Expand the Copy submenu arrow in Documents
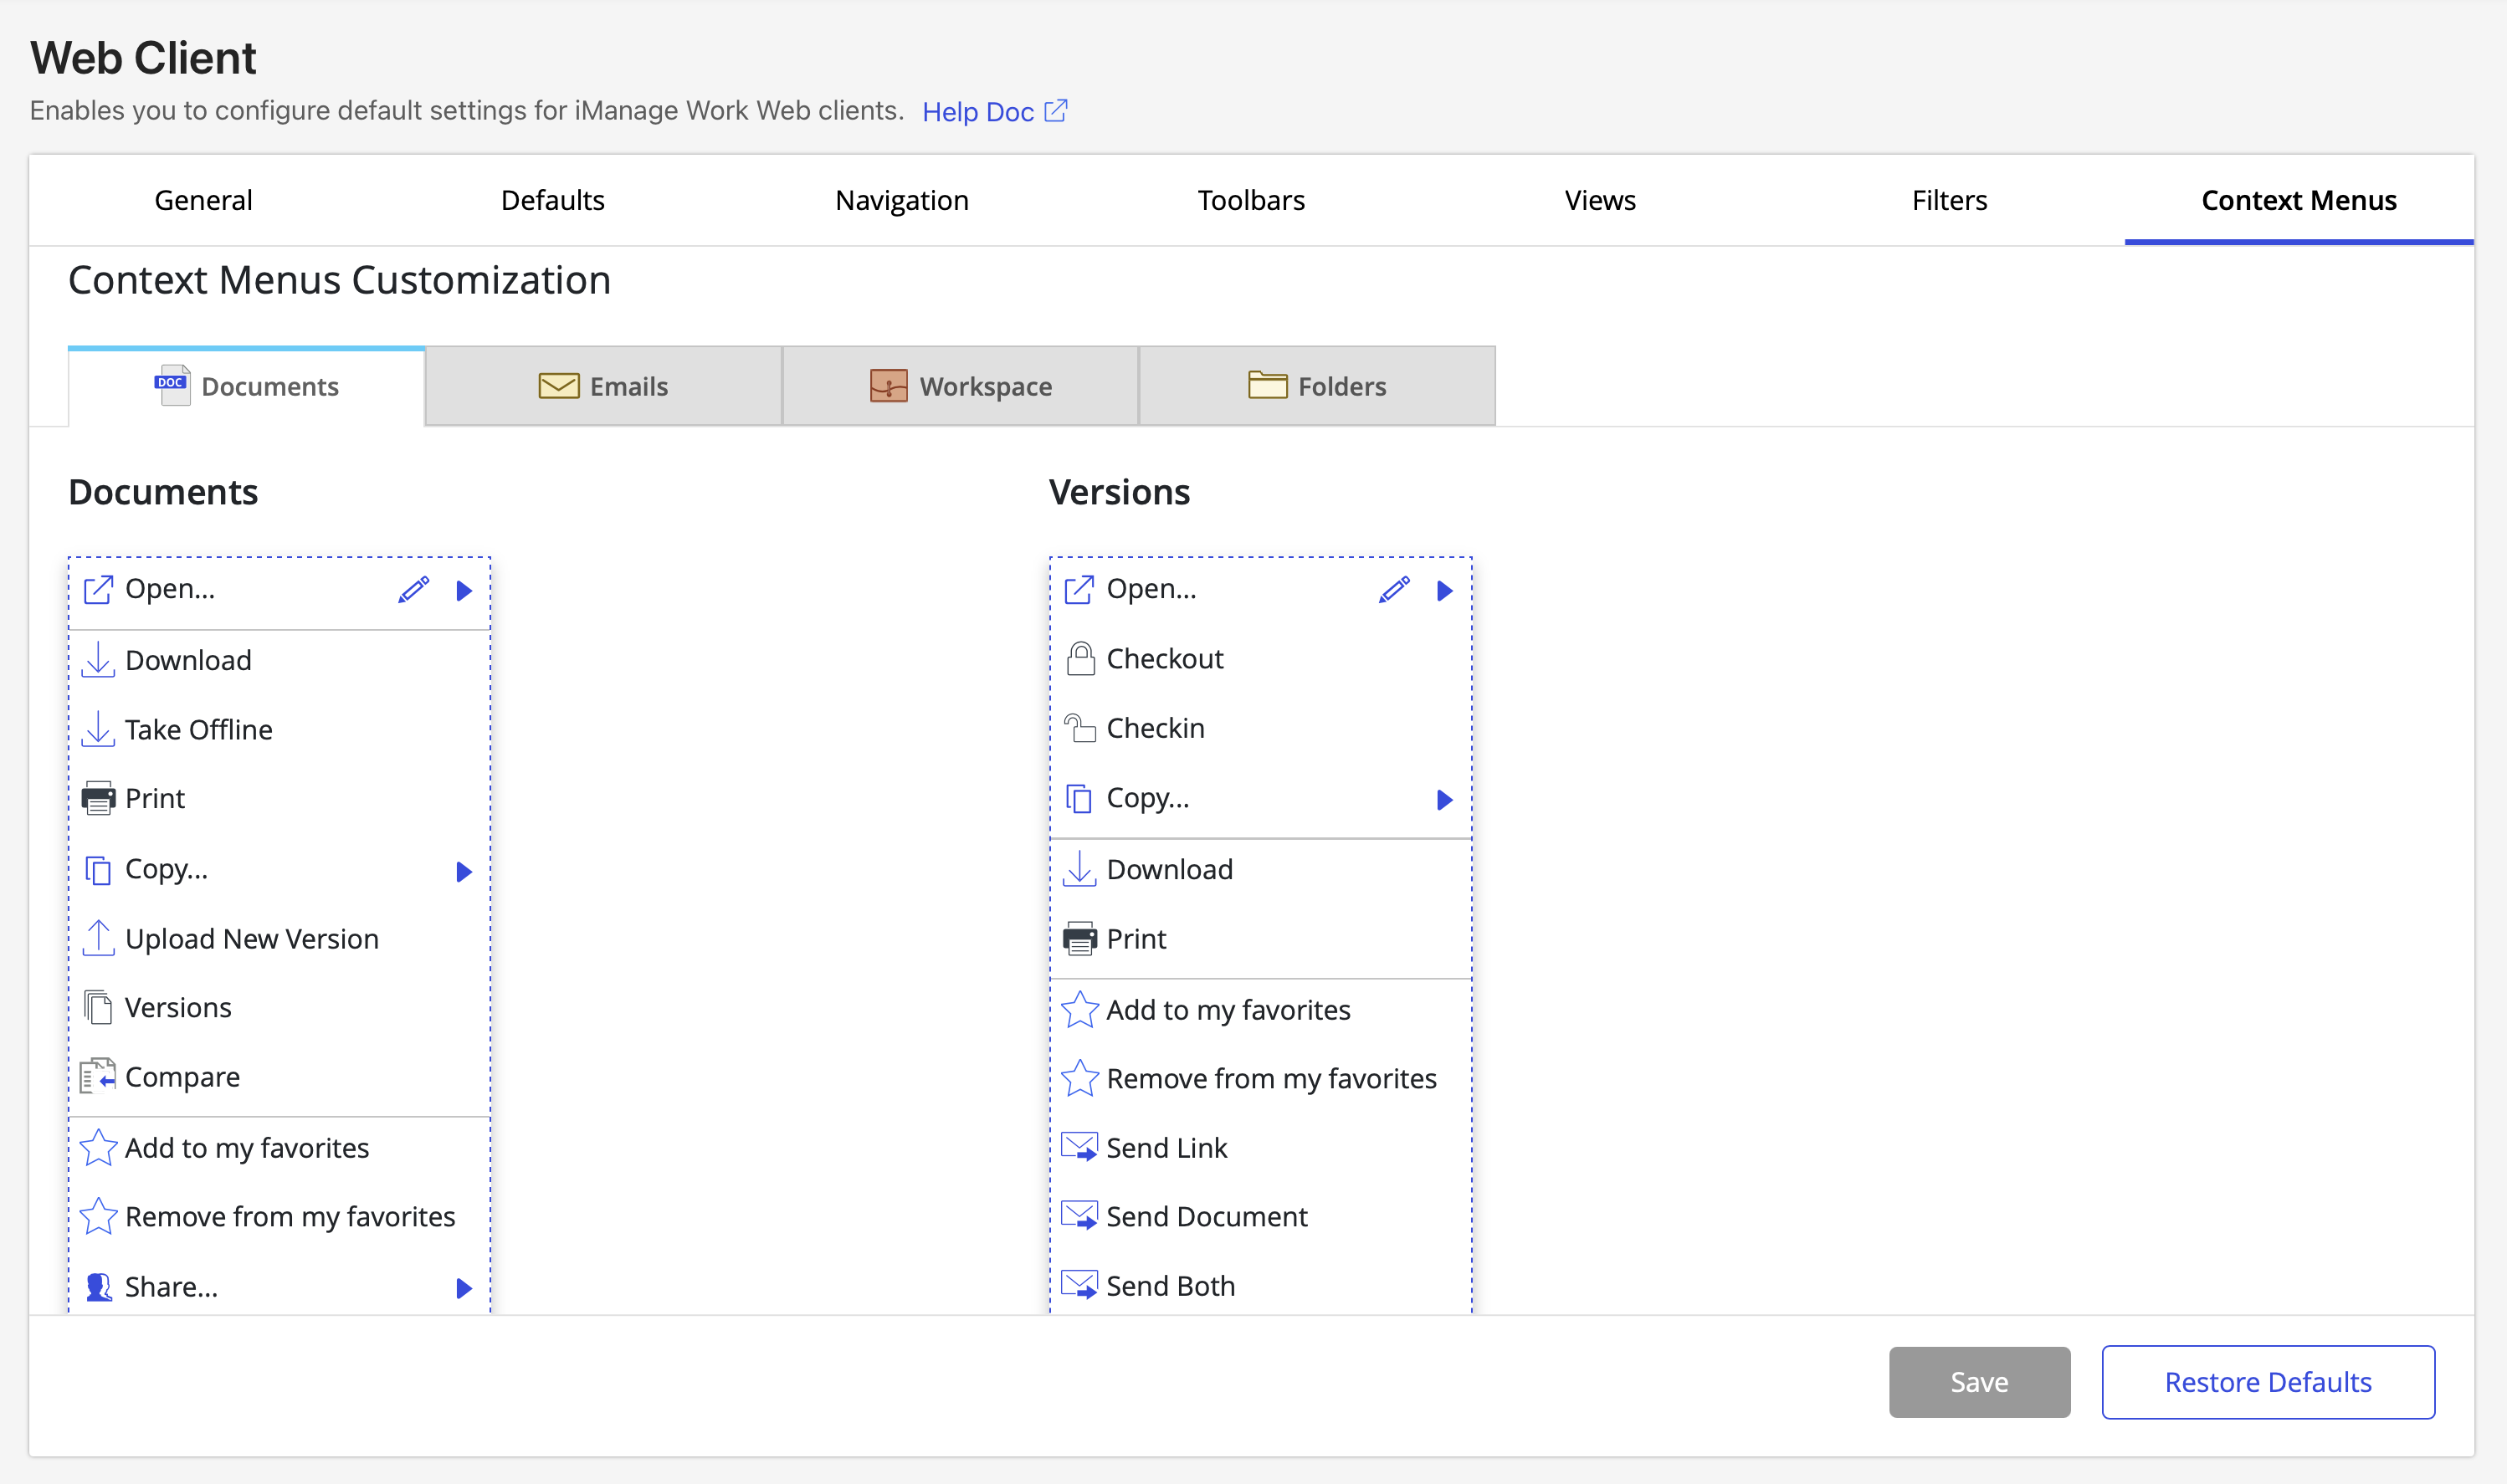This screenshot has height=1484, width=2507. [x=464, y=872]
